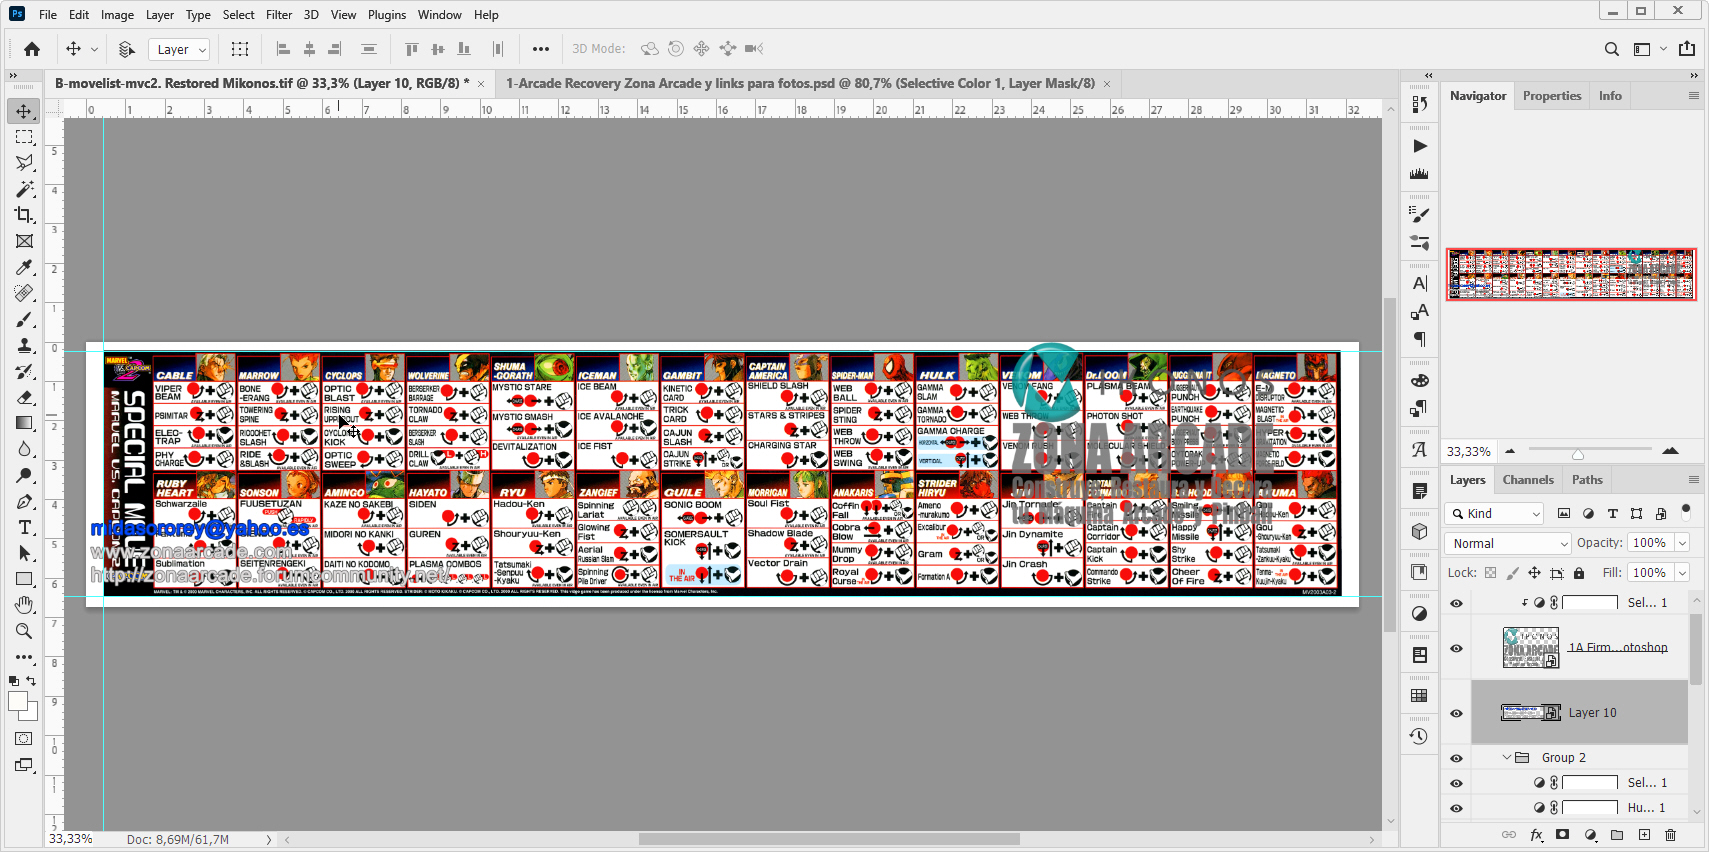Select the Pen tool
The image size is (1709, 852).
click(24, 501)
